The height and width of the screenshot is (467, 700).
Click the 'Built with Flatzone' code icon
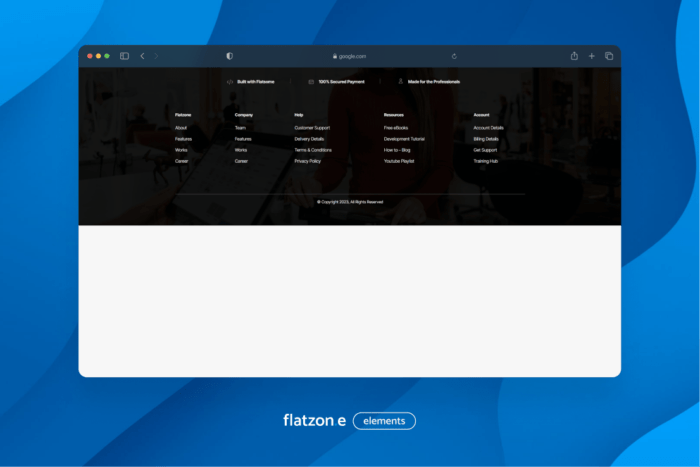[x=230, y=81]
